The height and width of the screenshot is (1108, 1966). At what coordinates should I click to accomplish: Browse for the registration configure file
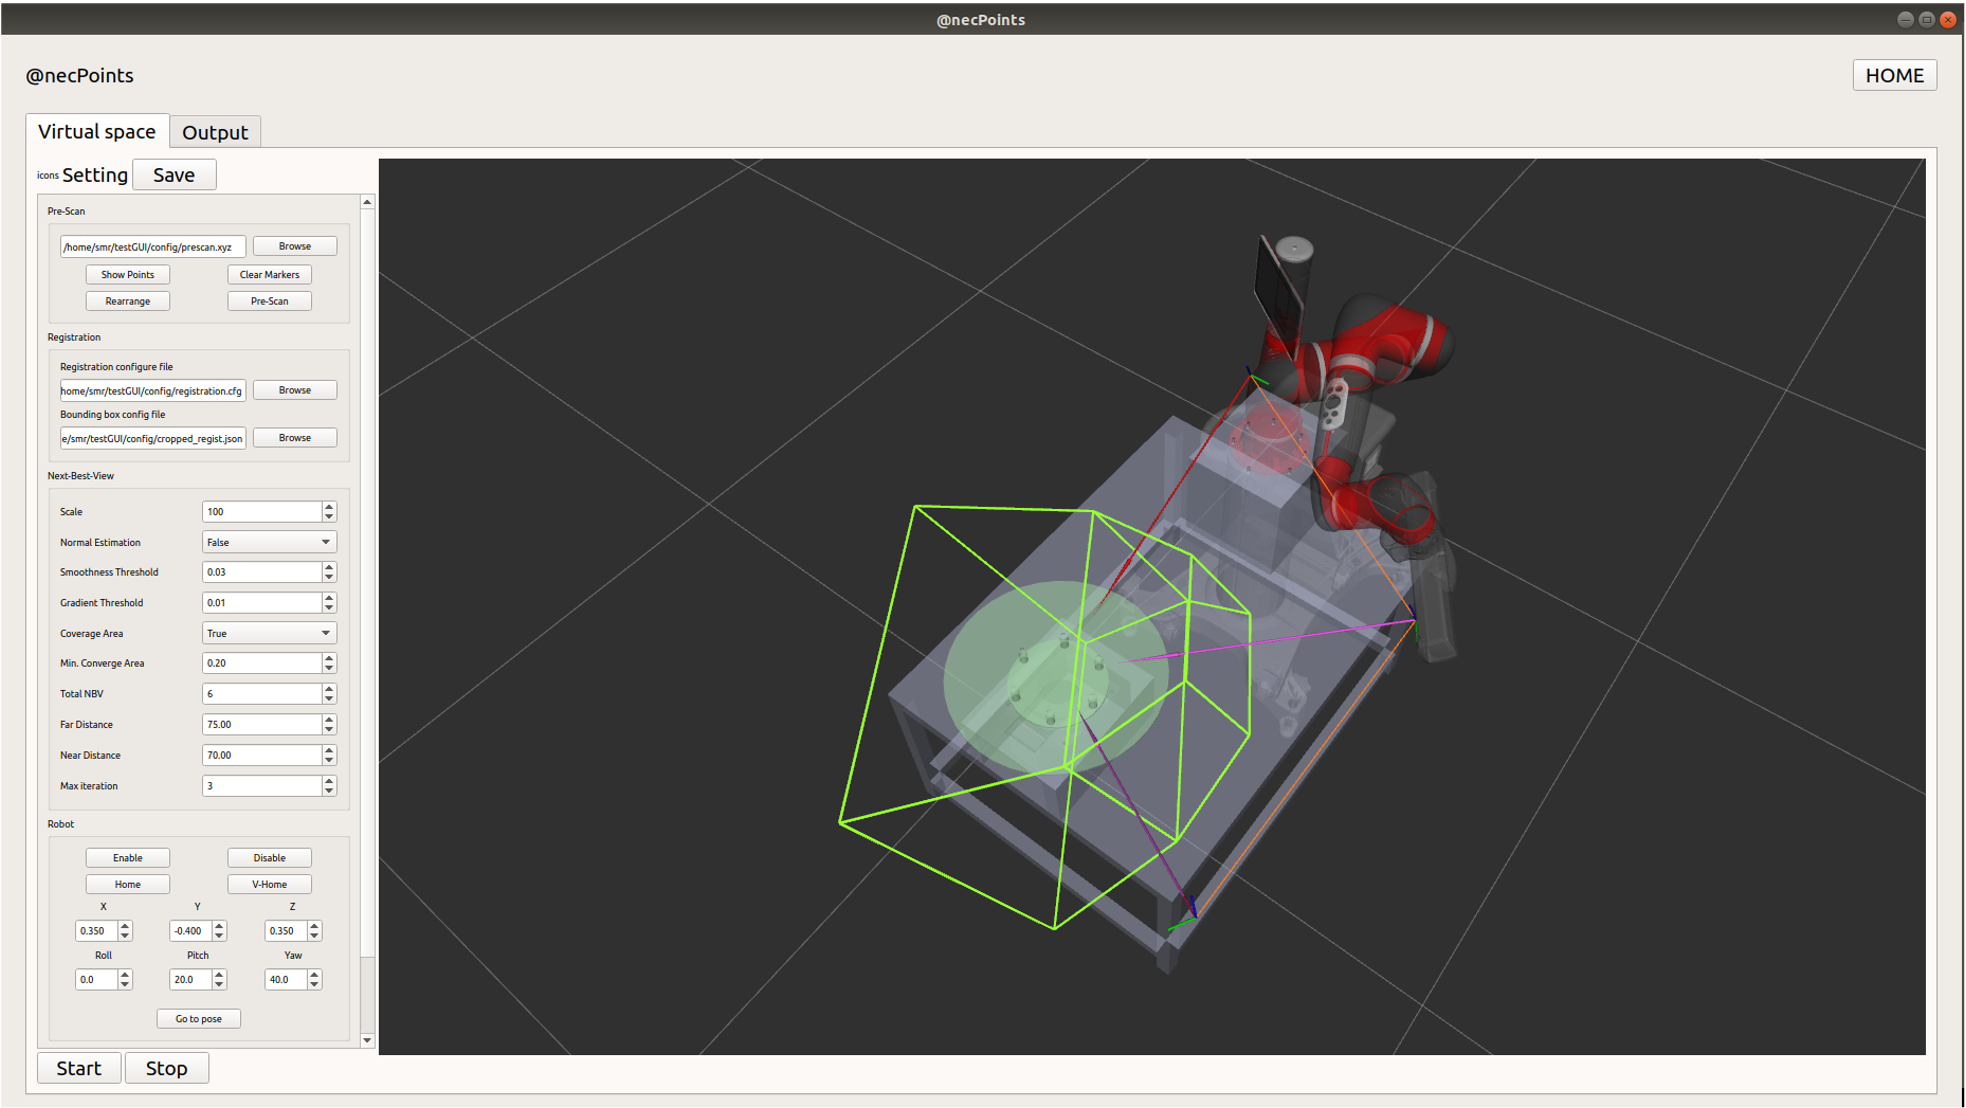(294, 389)
